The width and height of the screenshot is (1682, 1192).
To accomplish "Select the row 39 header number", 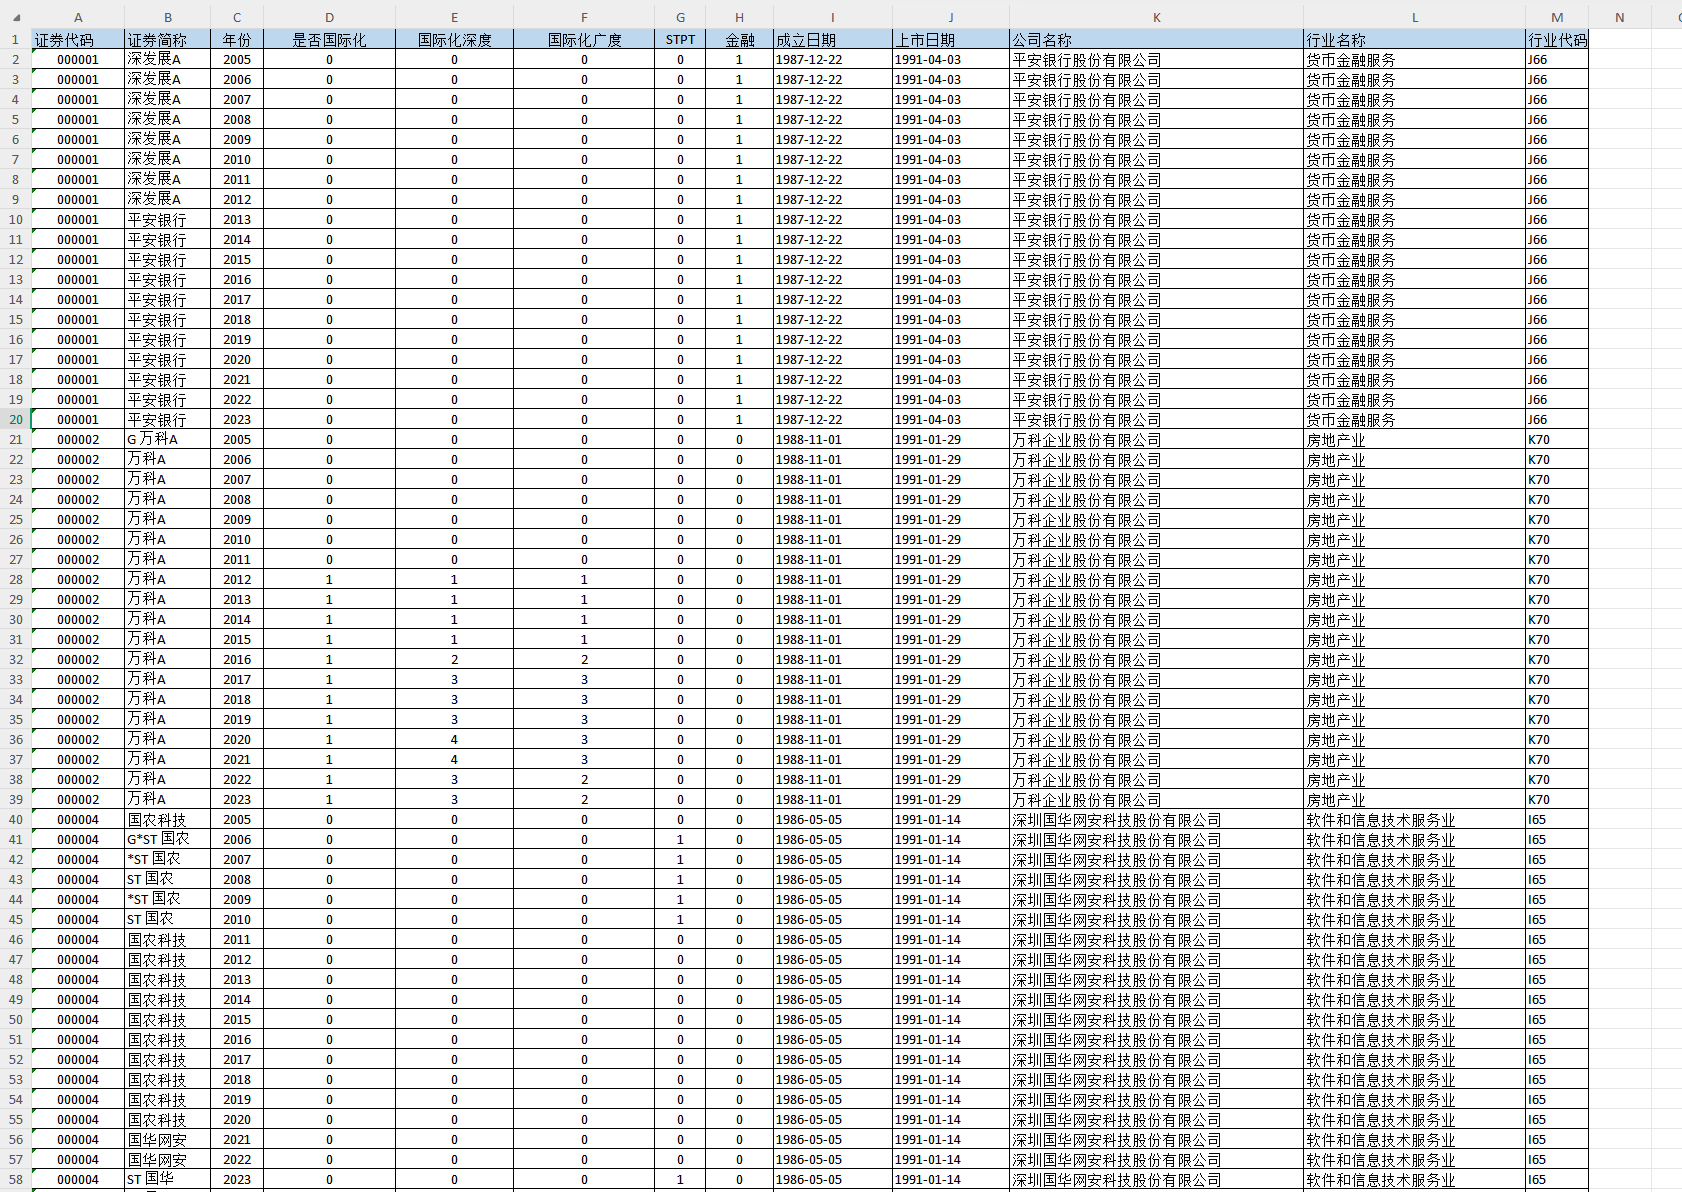I will [x=16, y=800].
